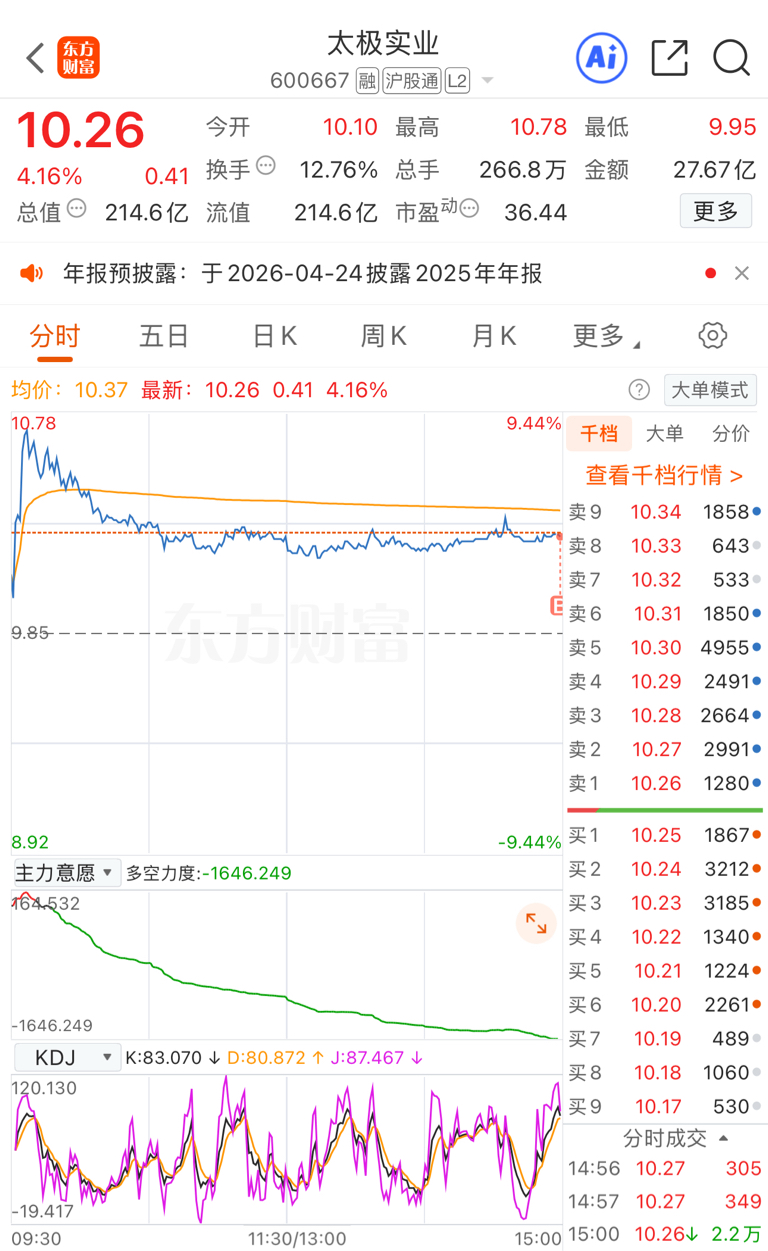
Task: Switch order book to 大单 view
Action: tap(664, 433)
